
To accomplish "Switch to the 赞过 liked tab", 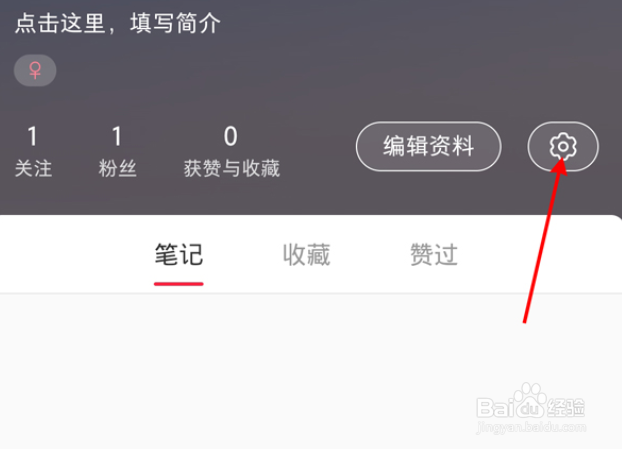I will 434,254.
